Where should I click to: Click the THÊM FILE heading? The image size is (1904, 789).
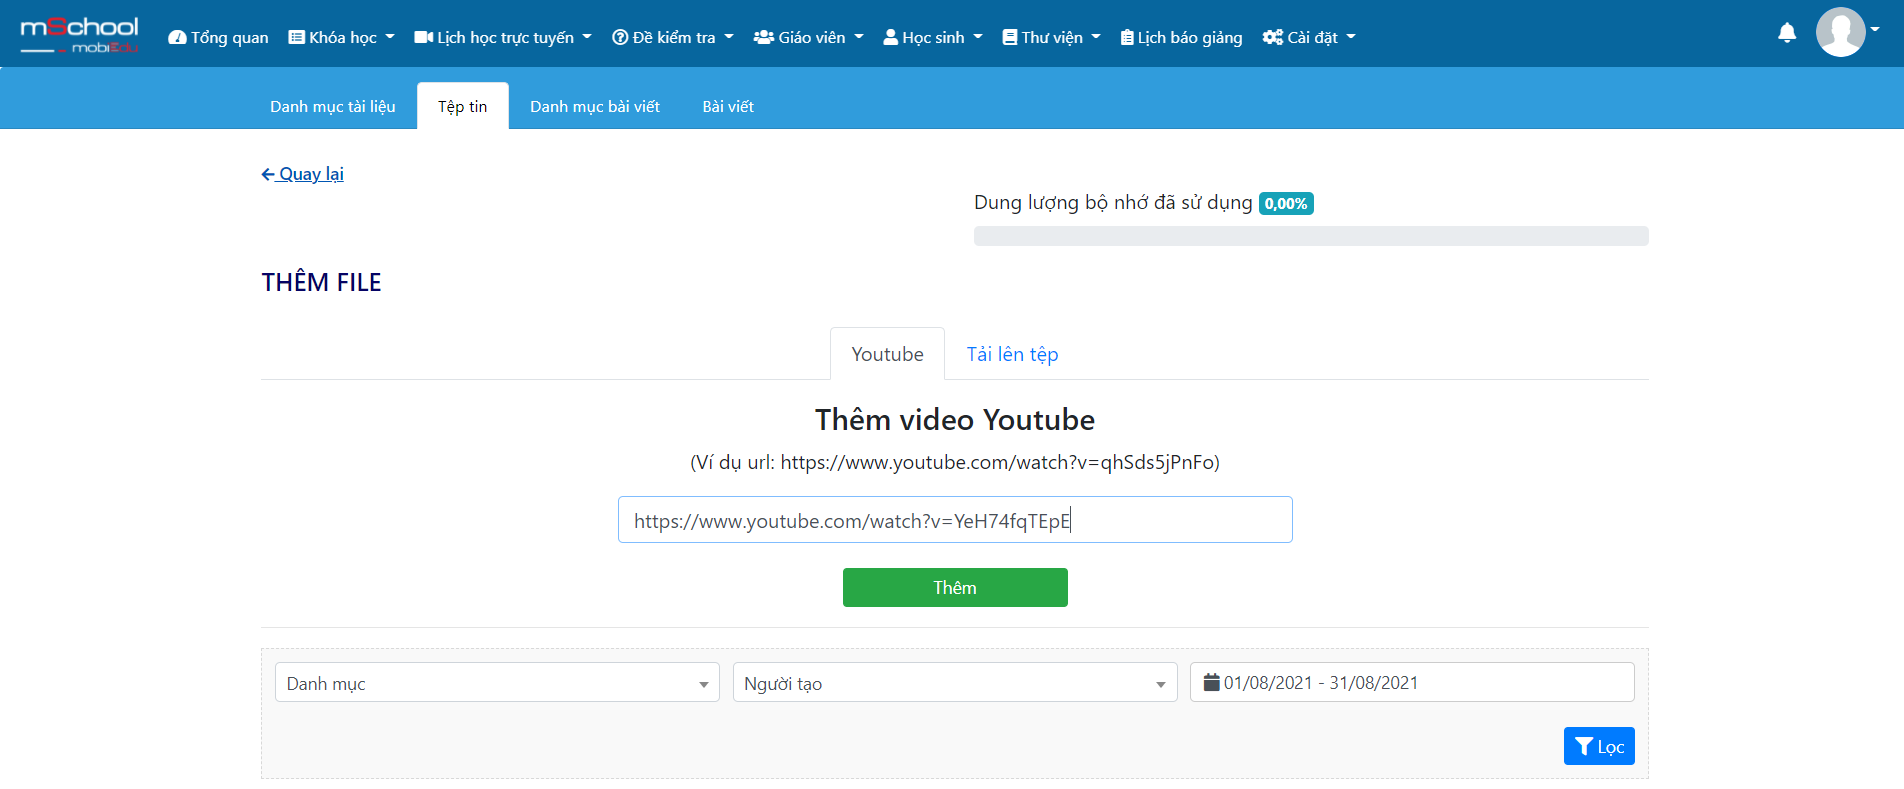(321, 282)
